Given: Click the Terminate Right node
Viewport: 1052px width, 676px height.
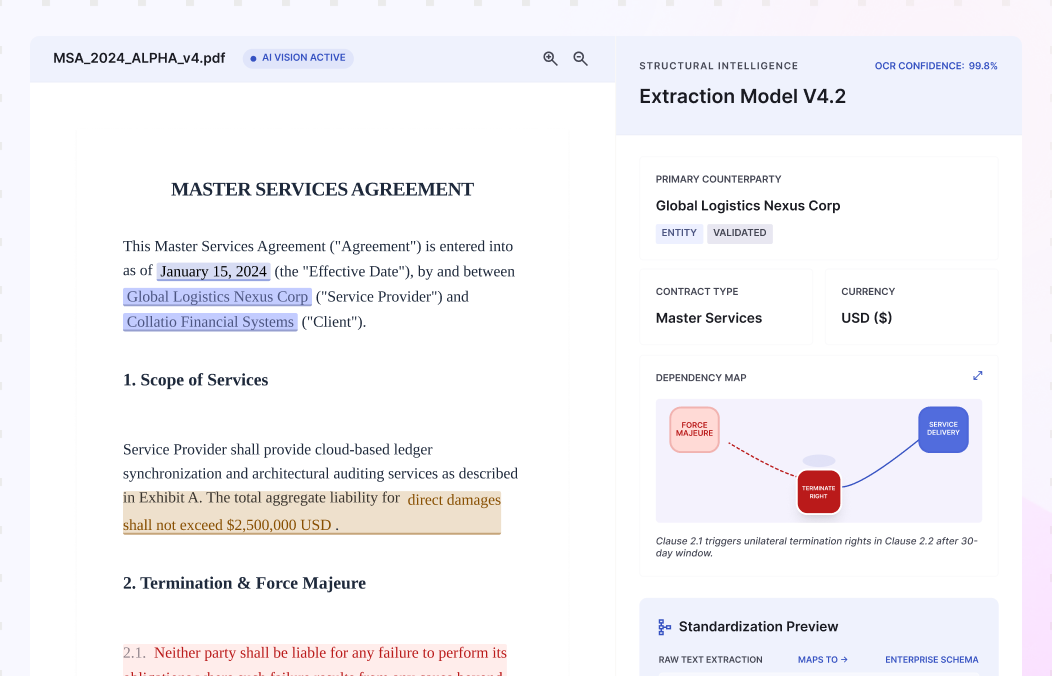Looking at the screenshot, I should click(x=819, y=492).
